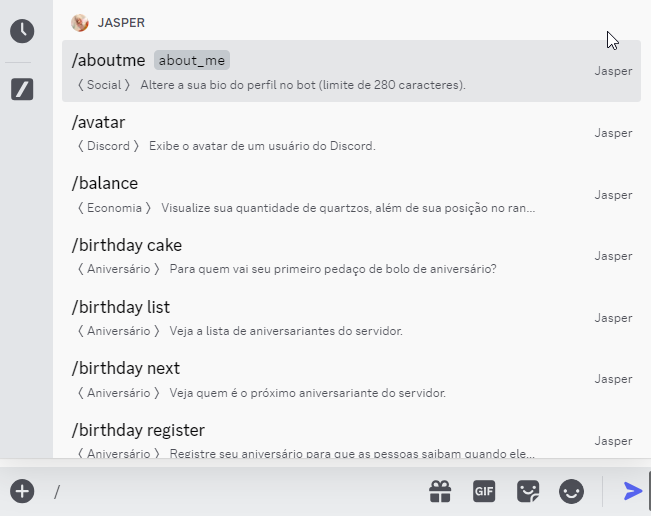Choose the /aboutme command
651x519 pixels.
coord(109,60)
